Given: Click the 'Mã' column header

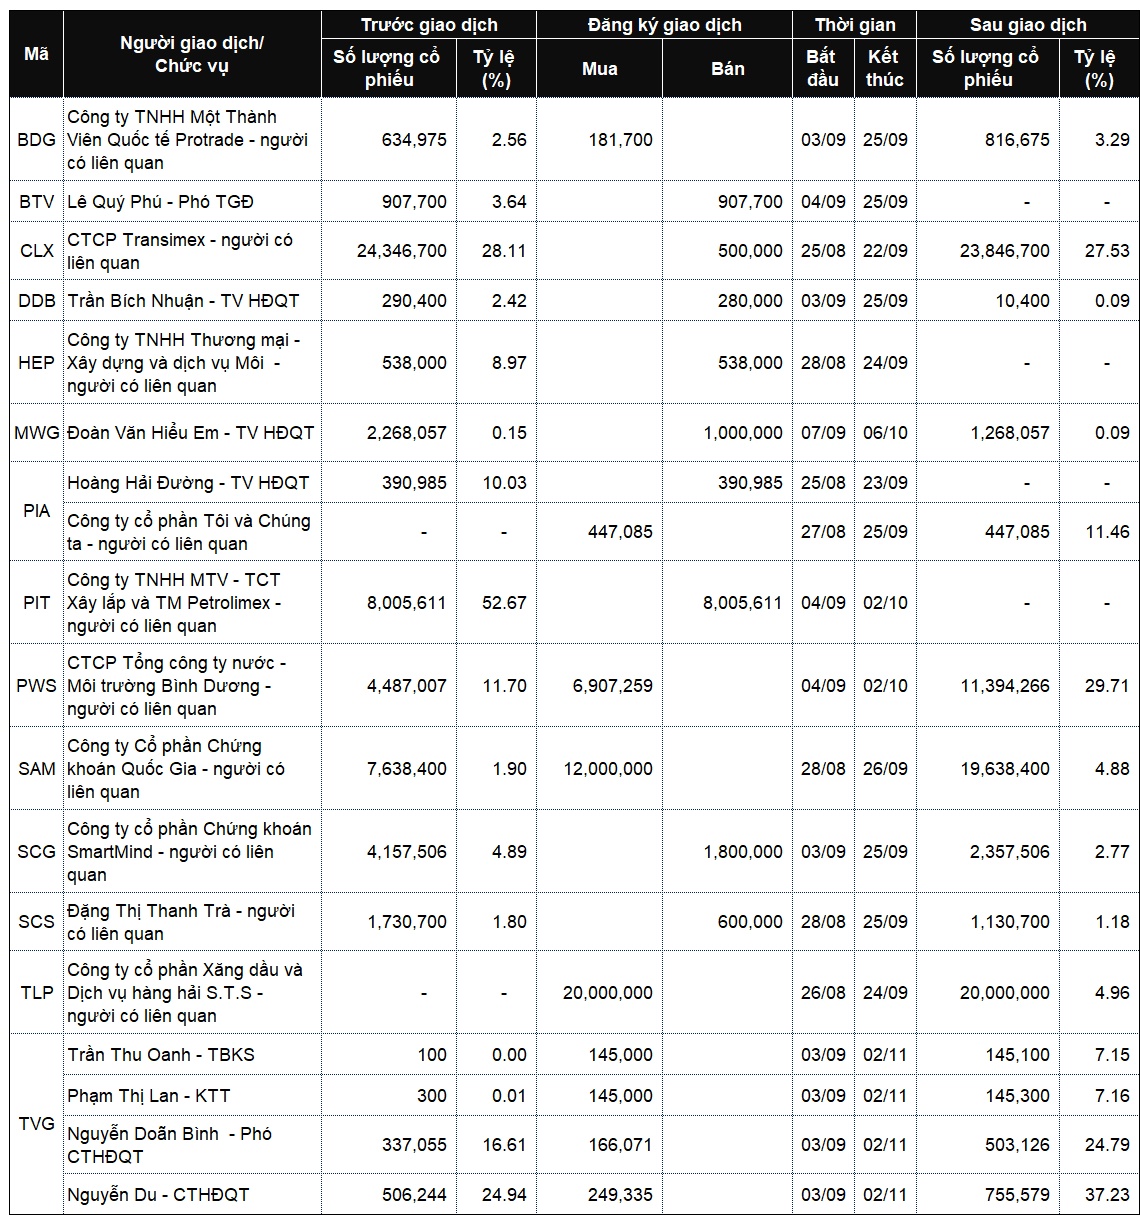Looking at the screenshot, I should click(37, 54).
